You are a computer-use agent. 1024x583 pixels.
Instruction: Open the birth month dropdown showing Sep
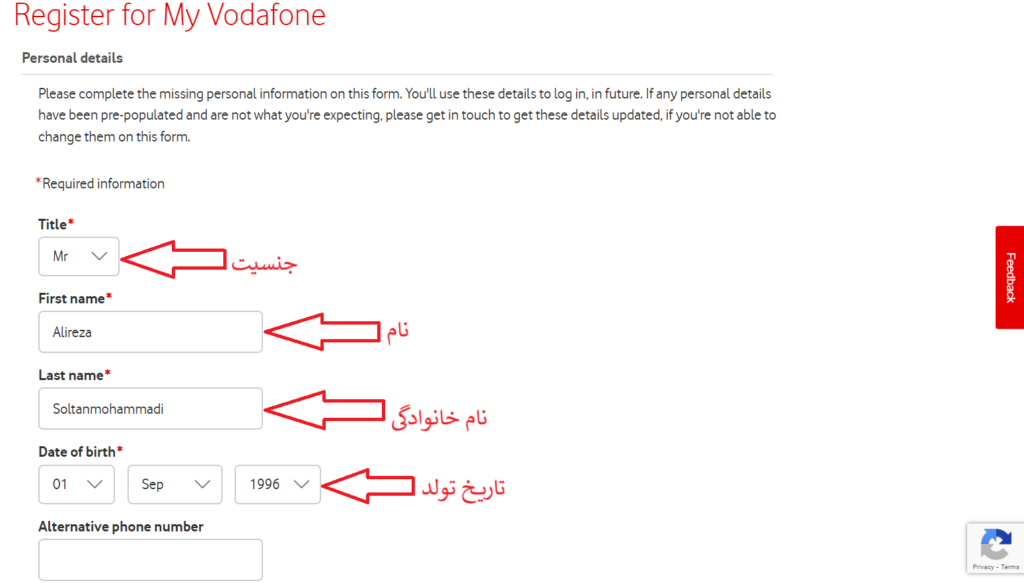(175, 484)
